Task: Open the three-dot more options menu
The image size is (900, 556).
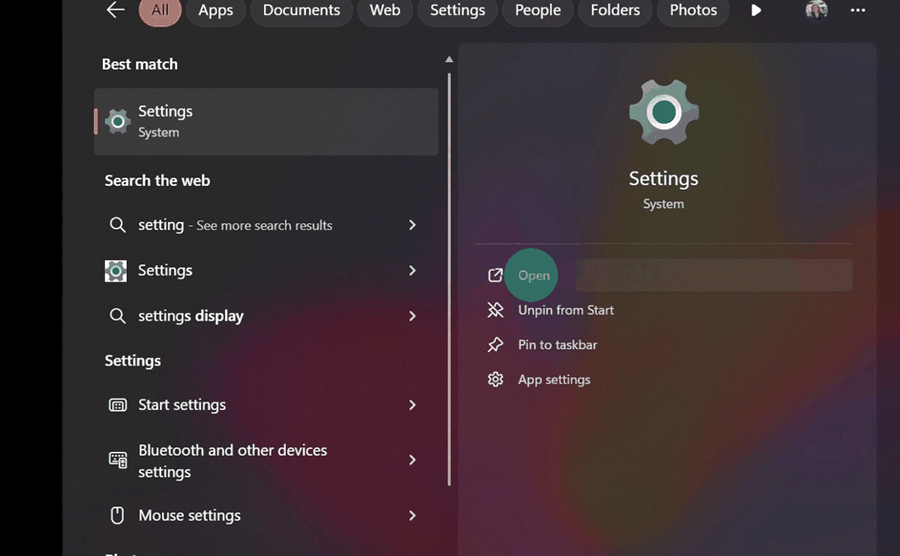Action: pos(858,10)
